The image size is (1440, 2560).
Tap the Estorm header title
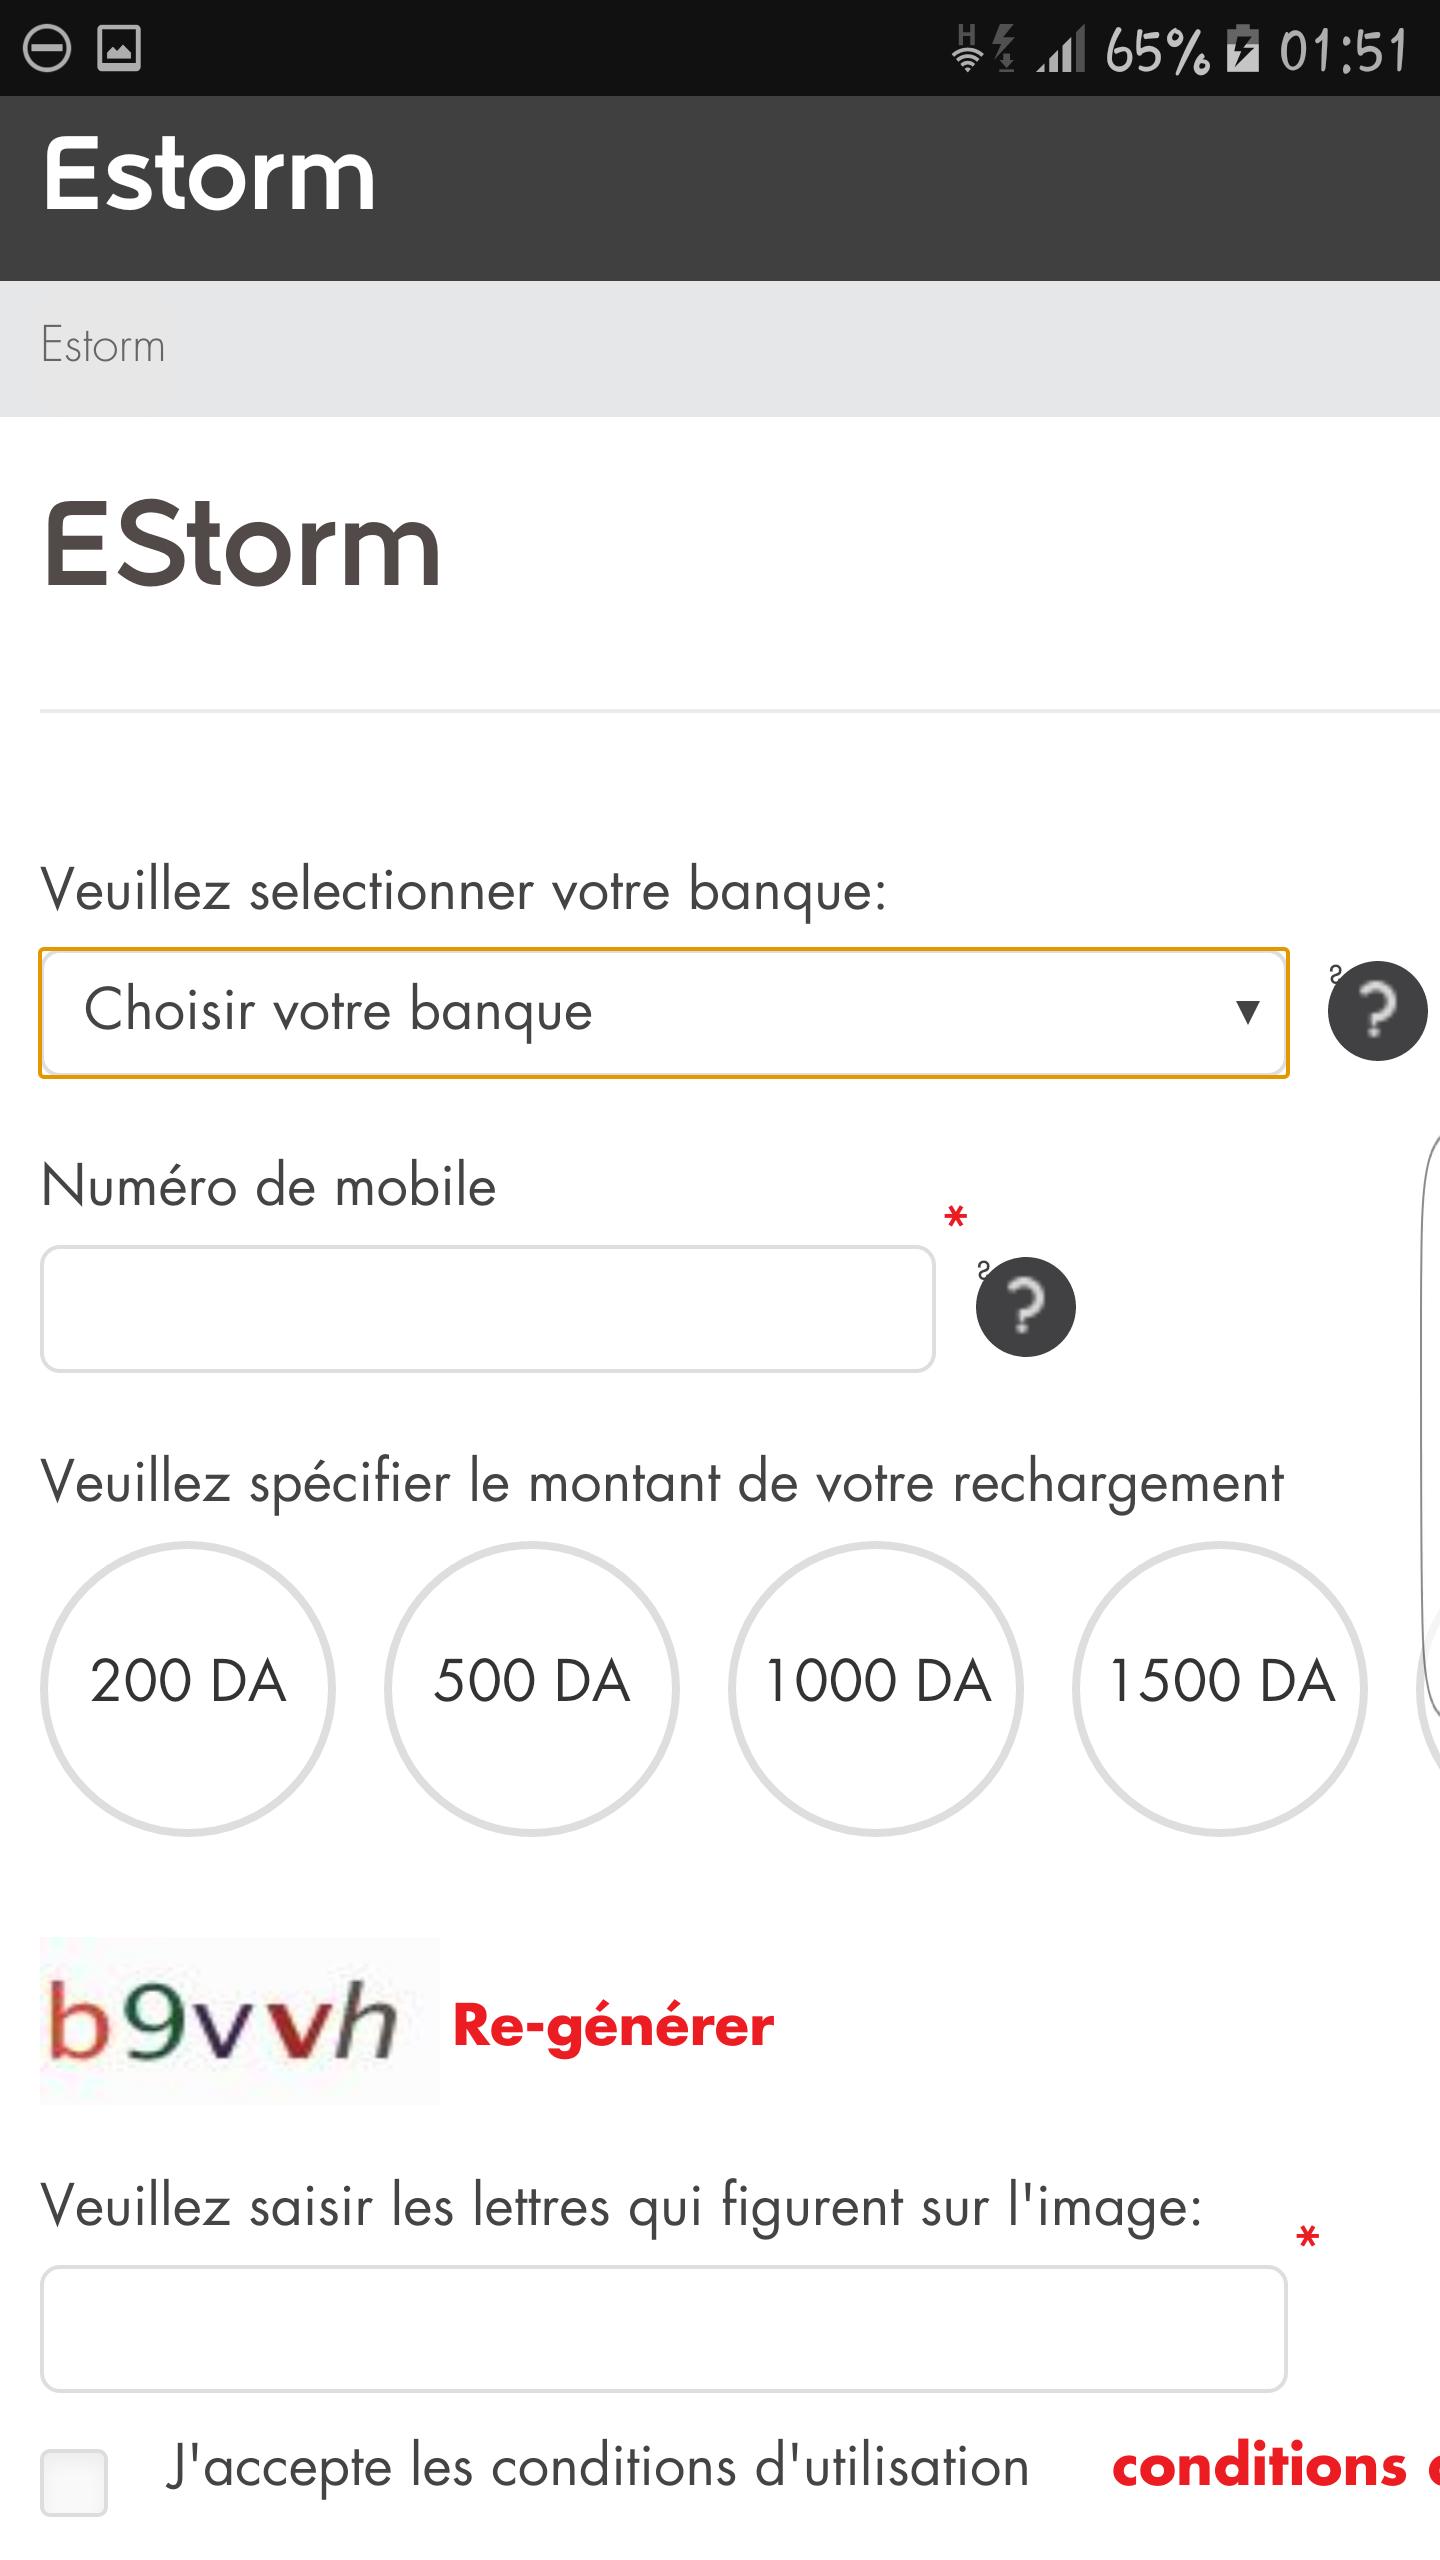pos(209,176)
